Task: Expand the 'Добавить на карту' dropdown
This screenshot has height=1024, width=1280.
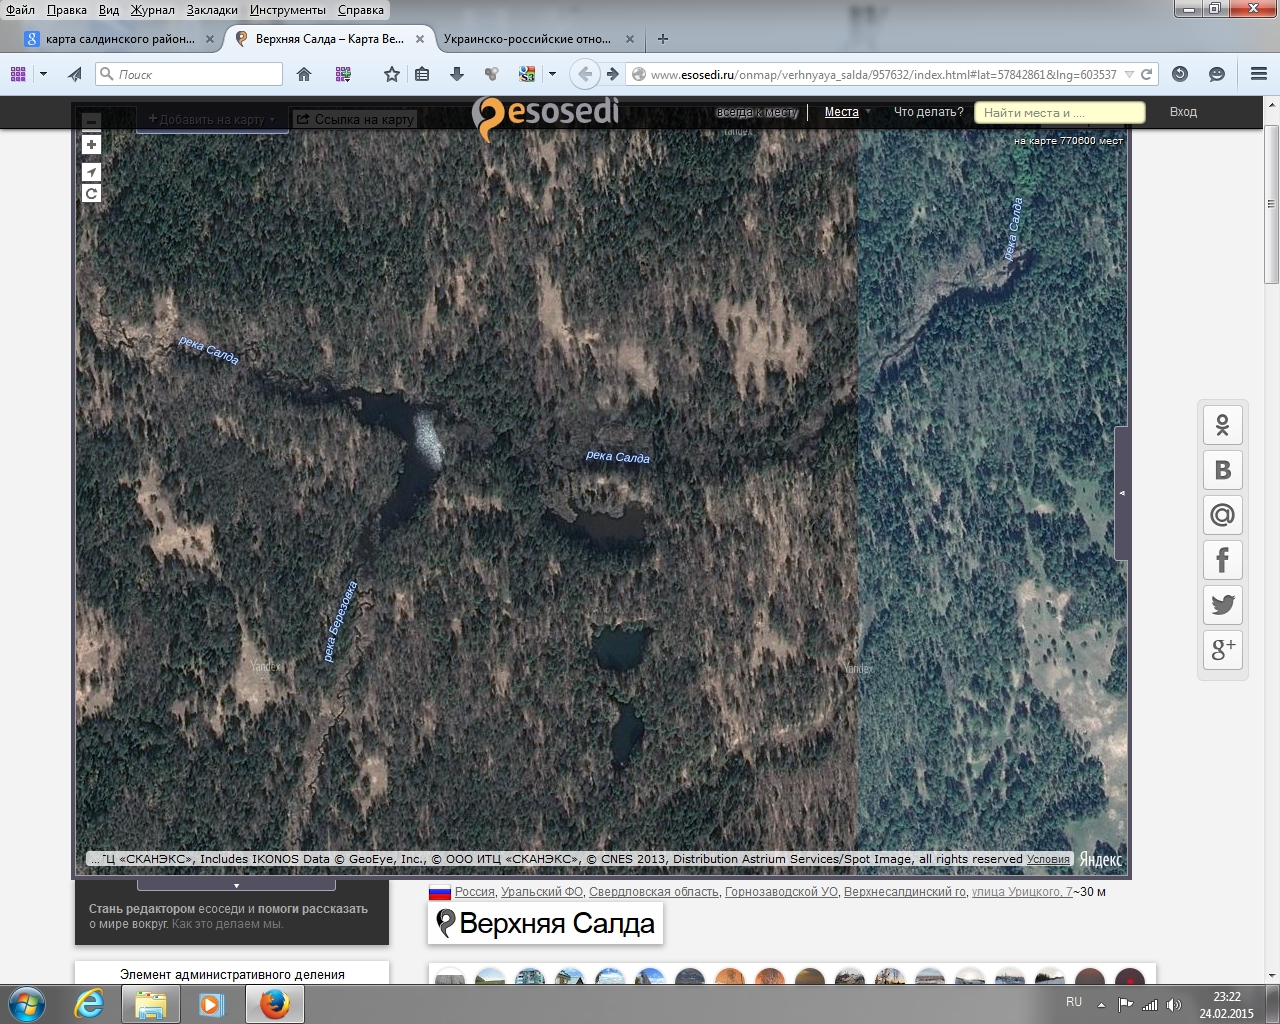Action: tap(211, 119)
